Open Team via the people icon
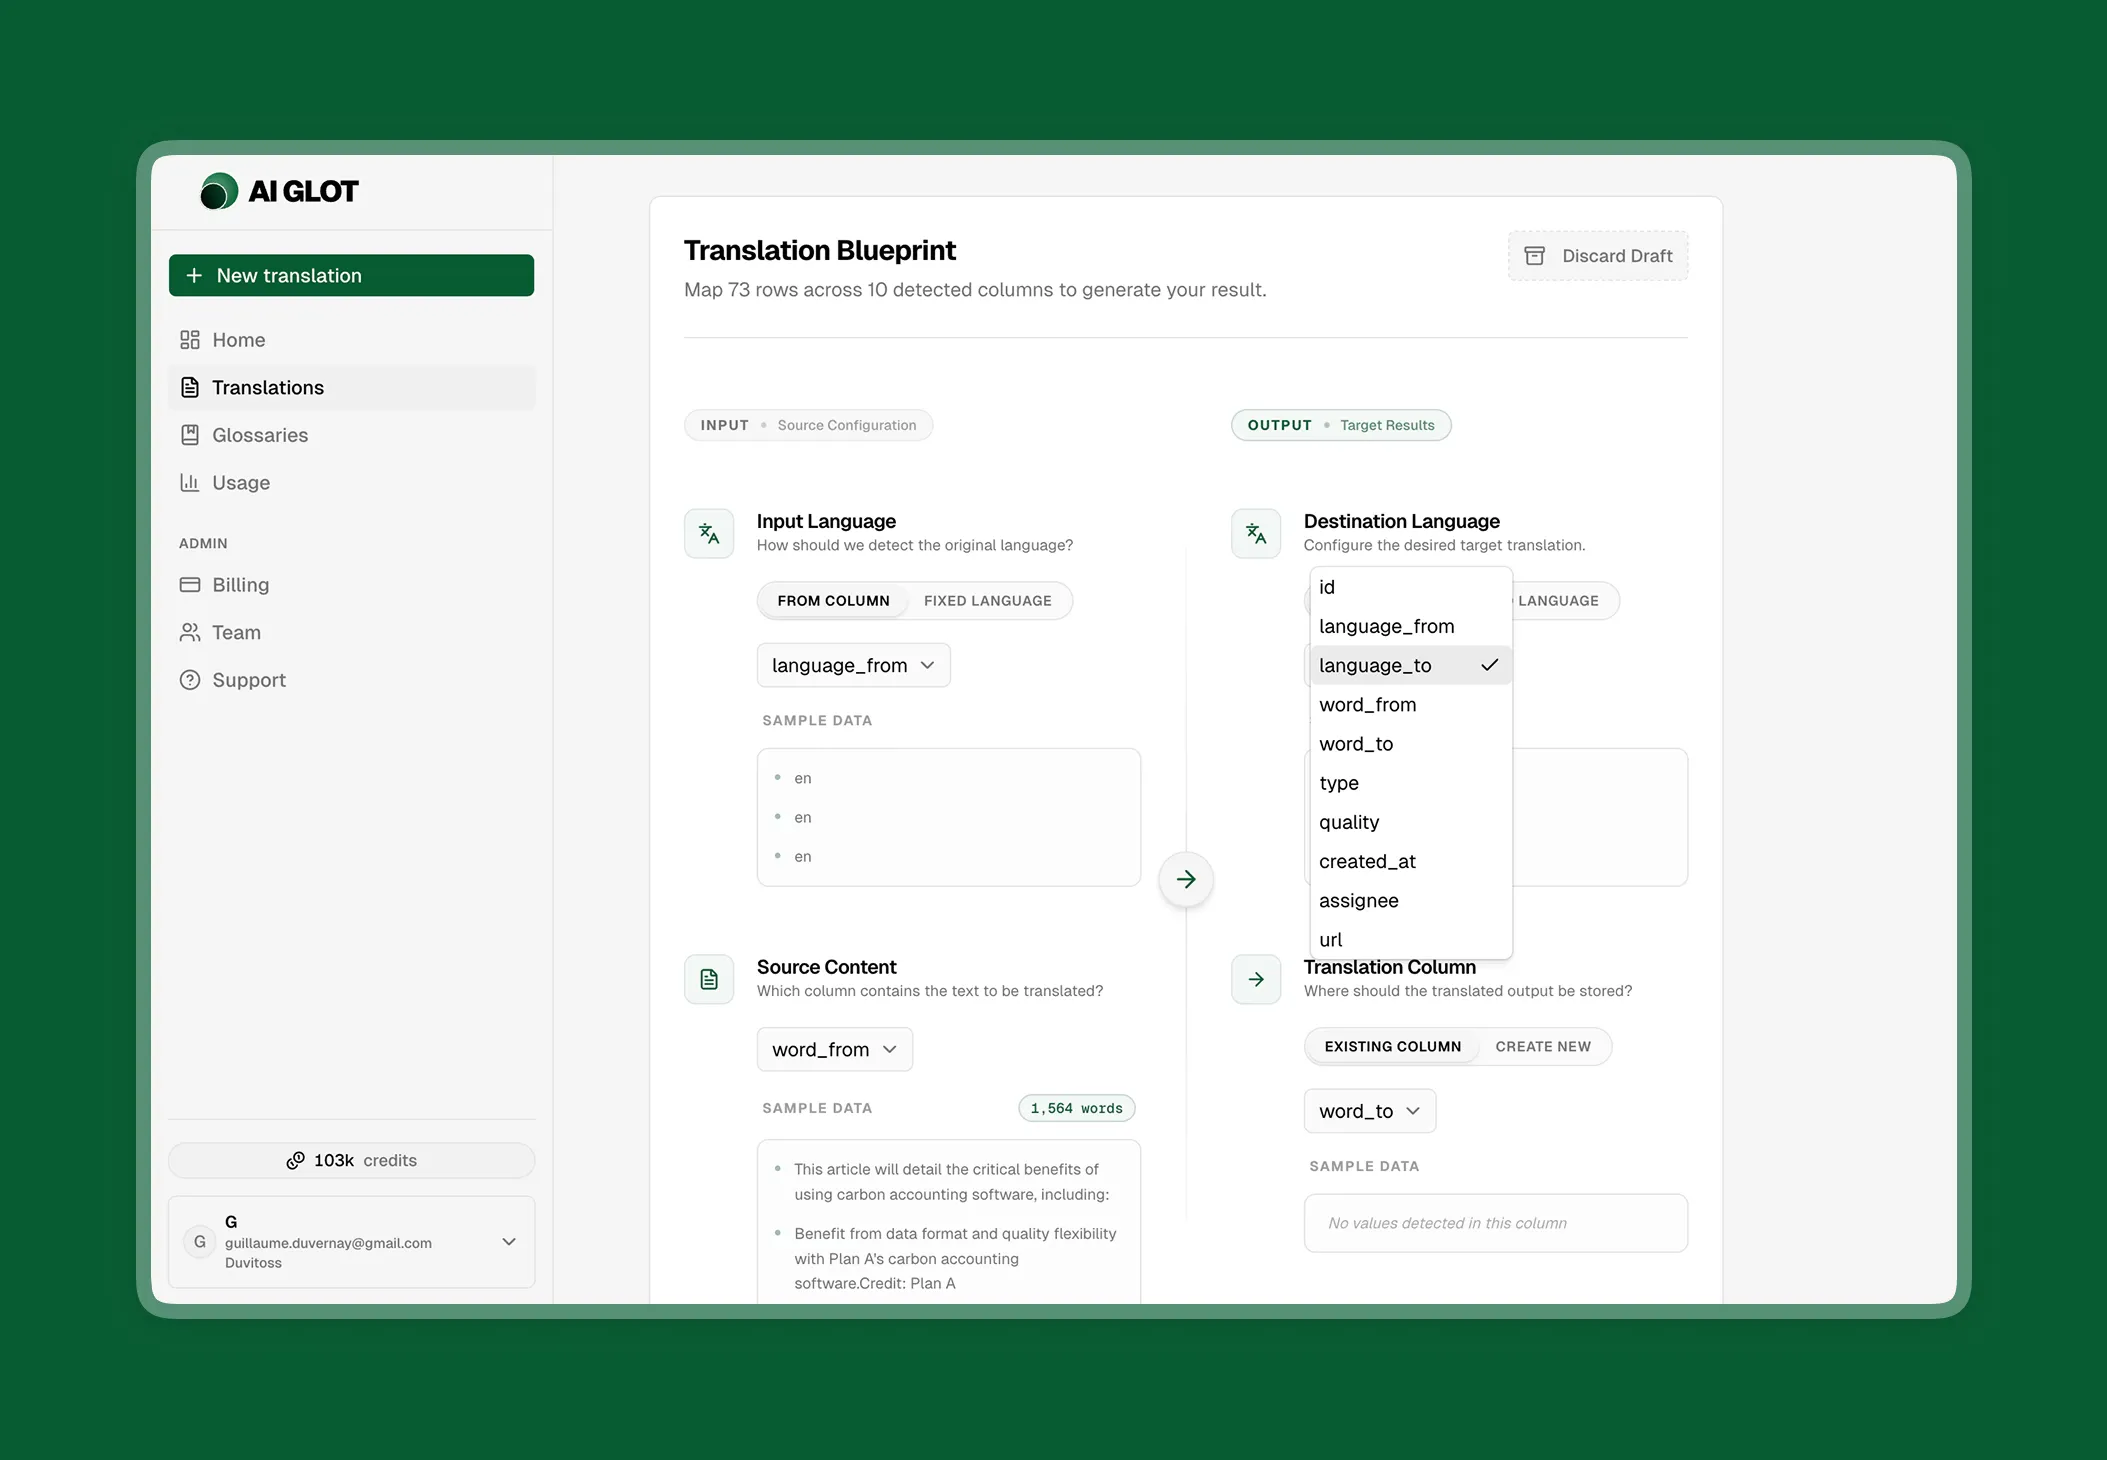The height and width of the screenshot is (1460, 2107). point(191,632)
